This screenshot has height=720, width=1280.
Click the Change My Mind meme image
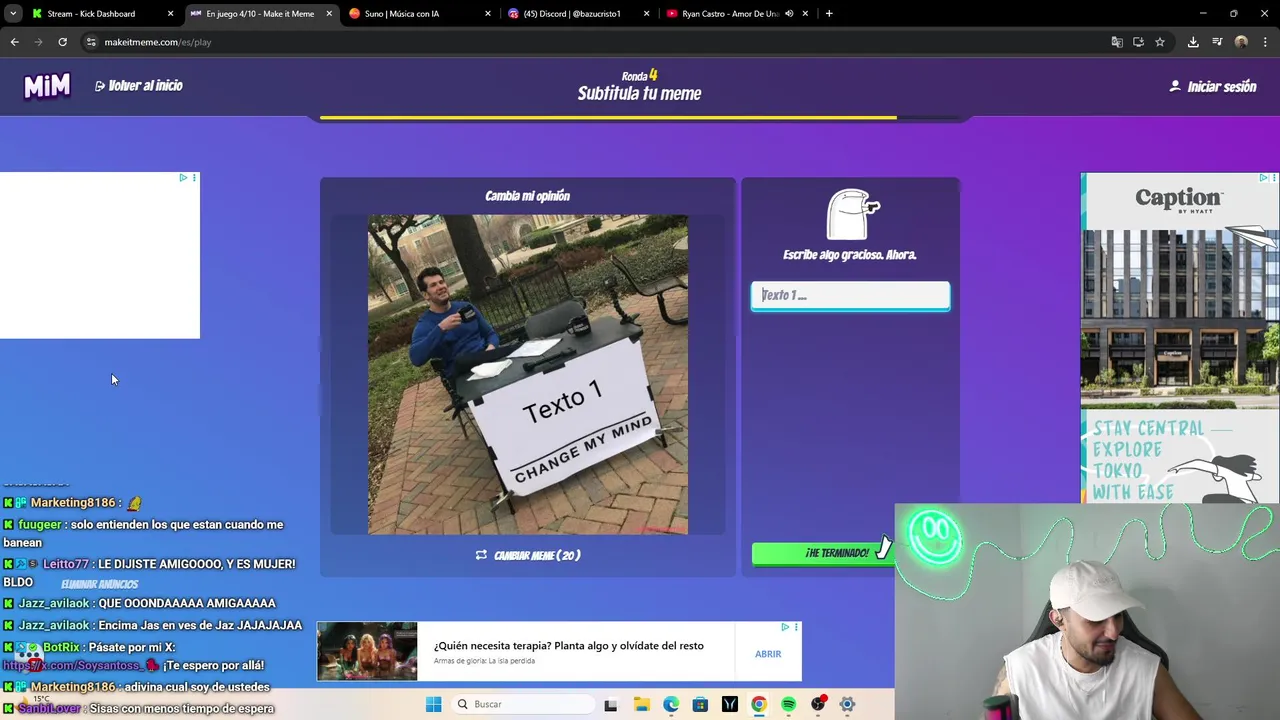(x=528, y=374)
